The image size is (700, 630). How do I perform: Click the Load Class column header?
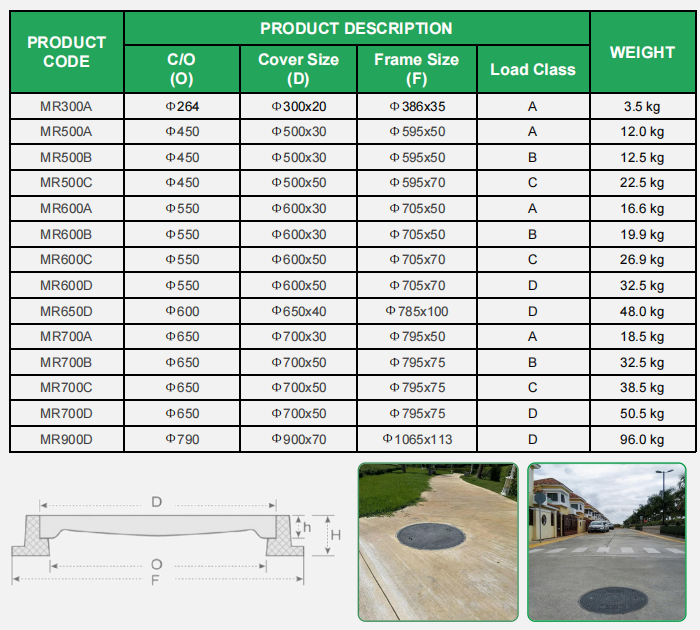(532, 70)
